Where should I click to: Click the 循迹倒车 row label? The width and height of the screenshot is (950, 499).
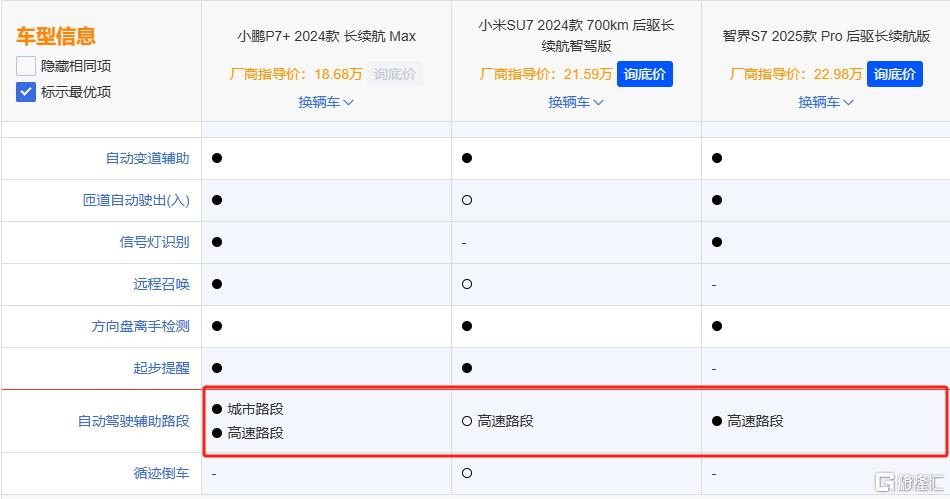tap(161, 473)
